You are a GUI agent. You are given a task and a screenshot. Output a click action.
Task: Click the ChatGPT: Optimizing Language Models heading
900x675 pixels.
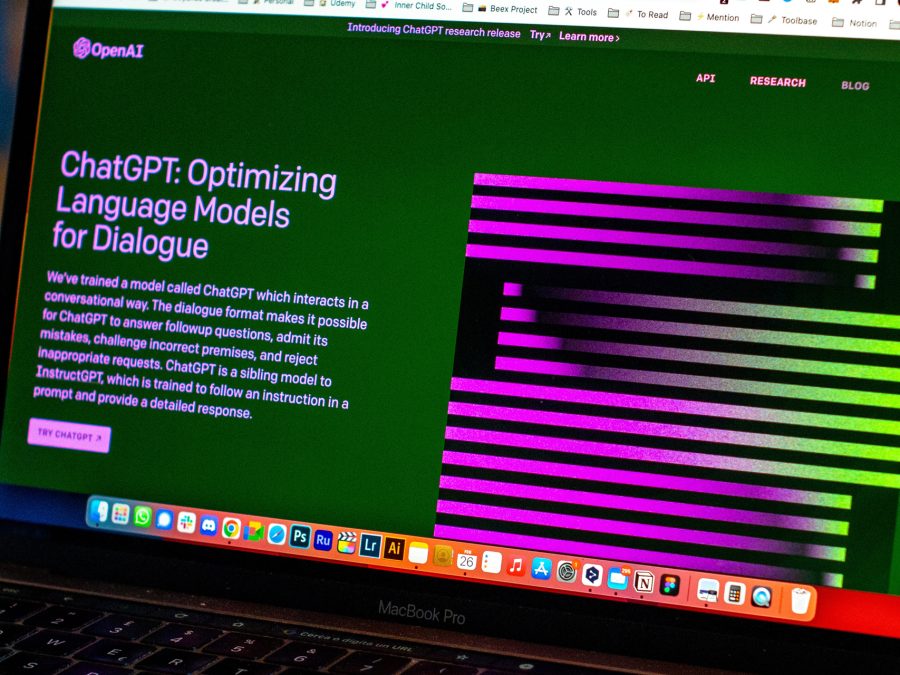click(x=195, y=204)
